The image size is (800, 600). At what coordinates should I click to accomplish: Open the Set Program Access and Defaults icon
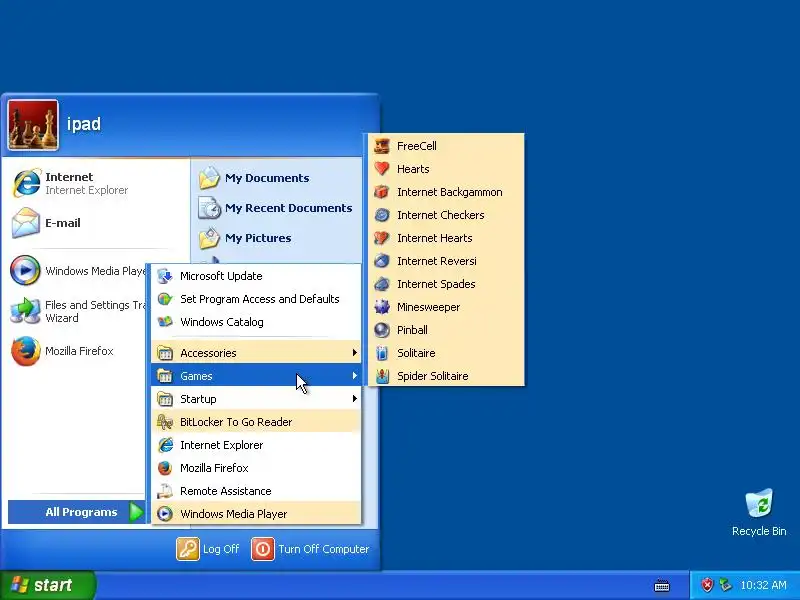165,299
